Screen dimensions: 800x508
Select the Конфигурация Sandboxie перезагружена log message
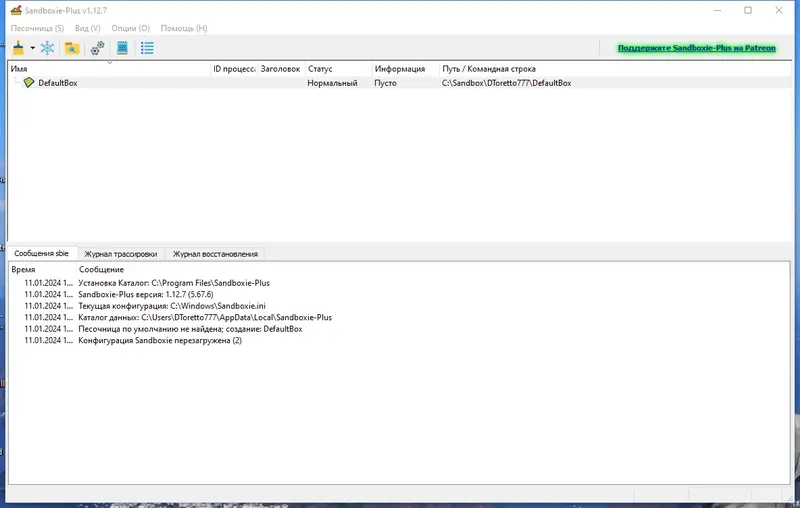pyautogui.click(x=160, y=340)
